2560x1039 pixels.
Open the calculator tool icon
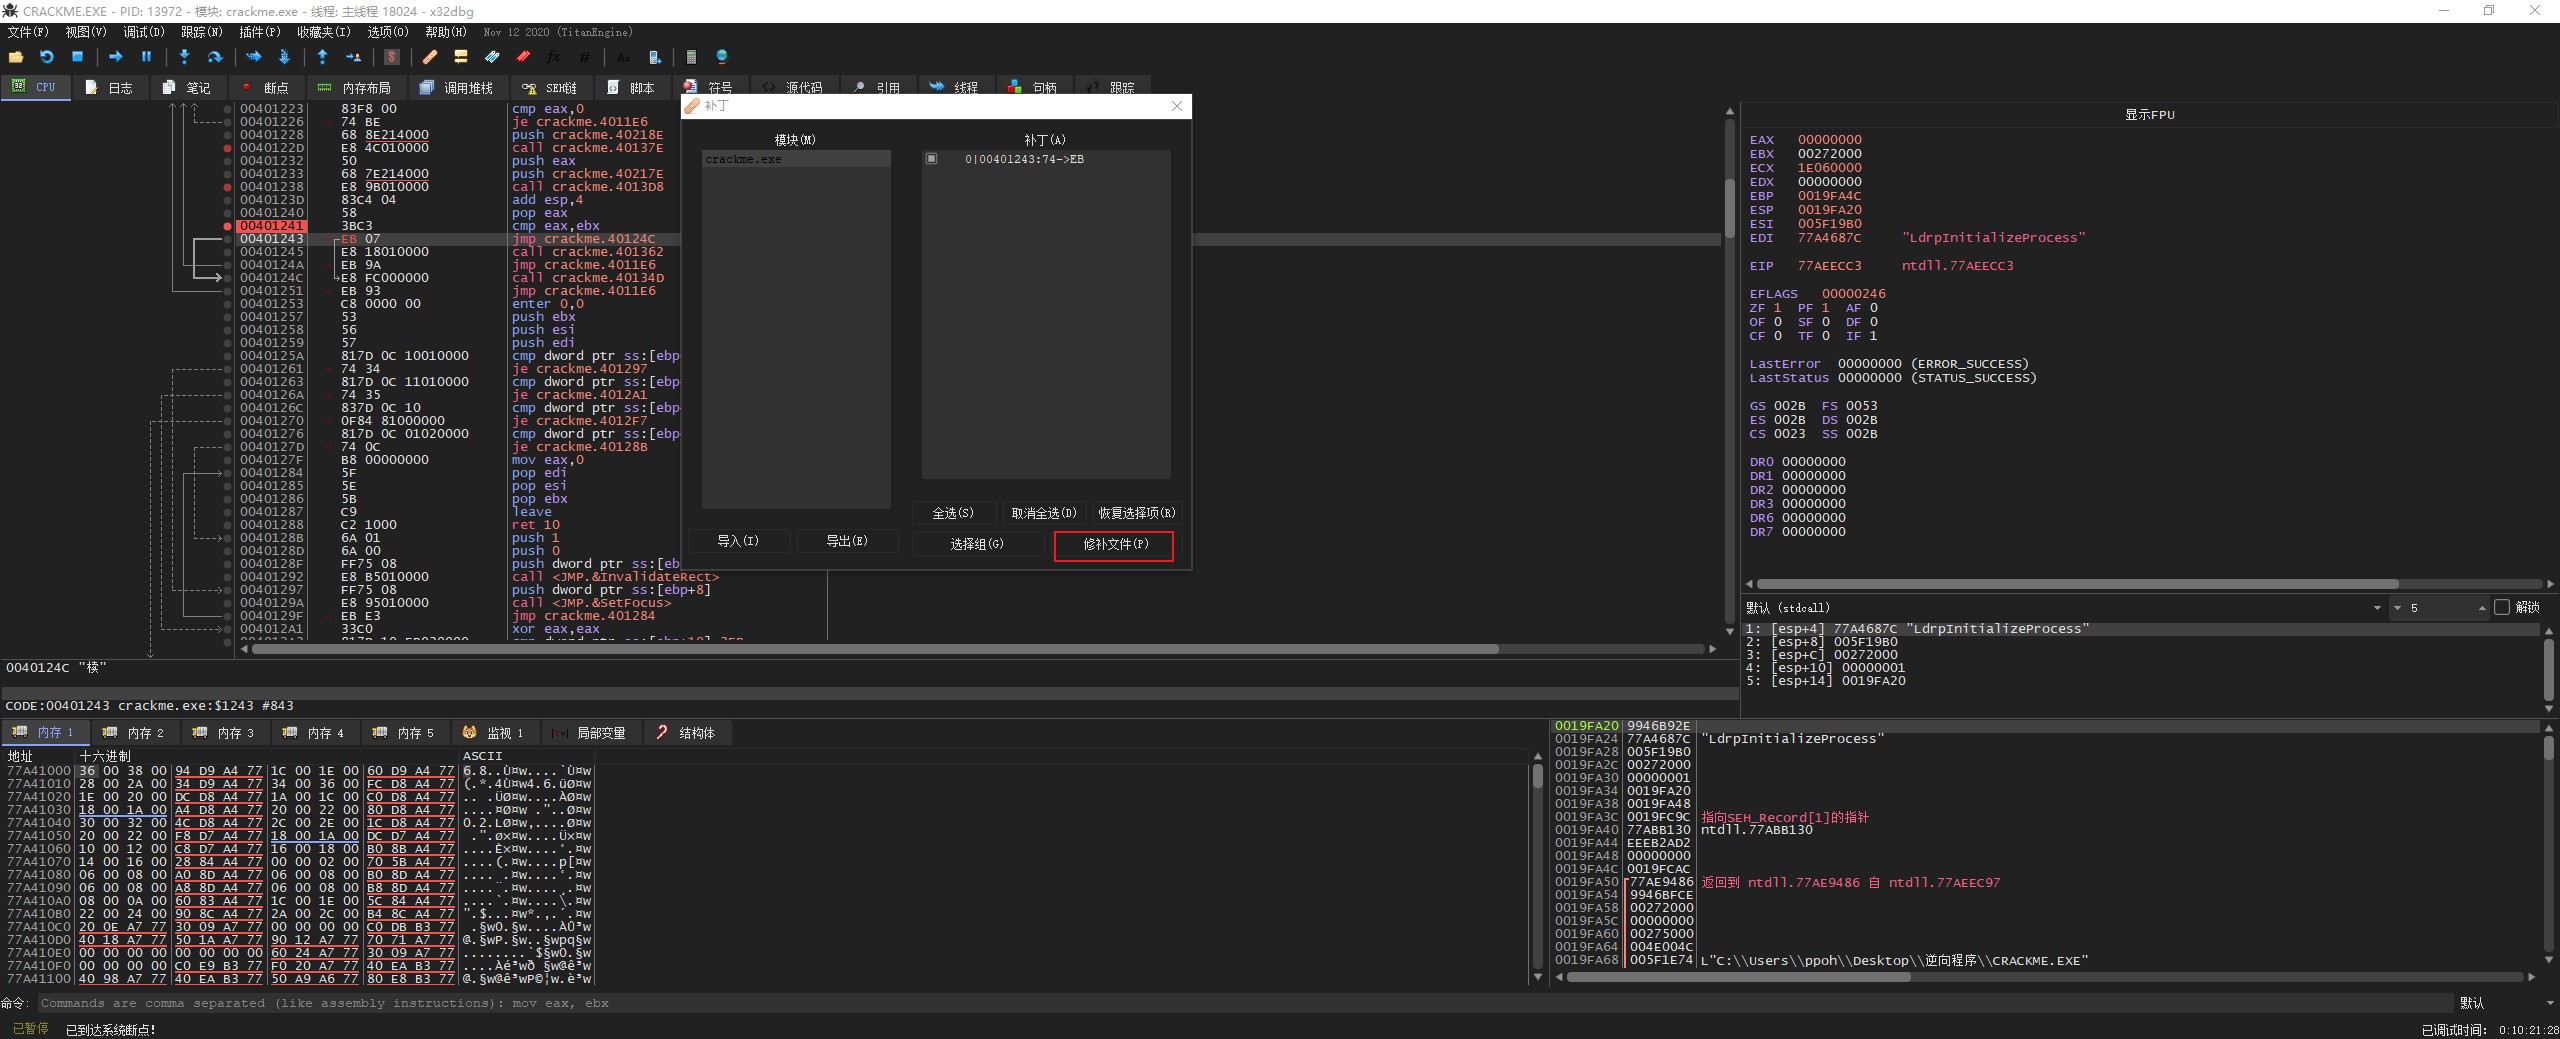pyautogui.click(x=691, y=57)
